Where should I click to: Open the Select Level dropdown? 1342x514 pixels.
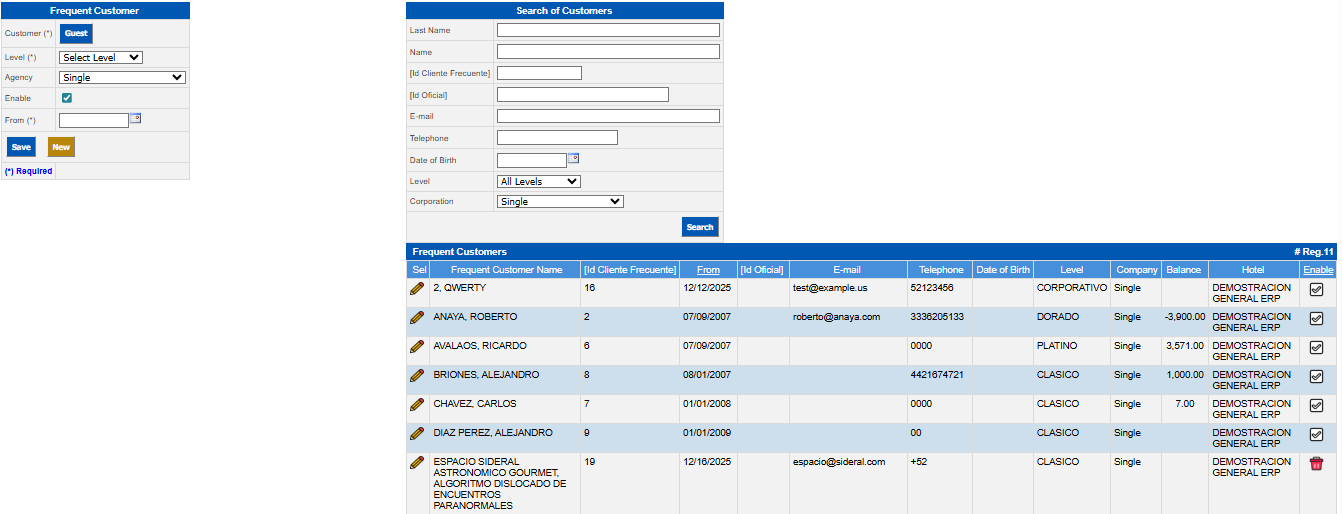click(x=101, y=58)
